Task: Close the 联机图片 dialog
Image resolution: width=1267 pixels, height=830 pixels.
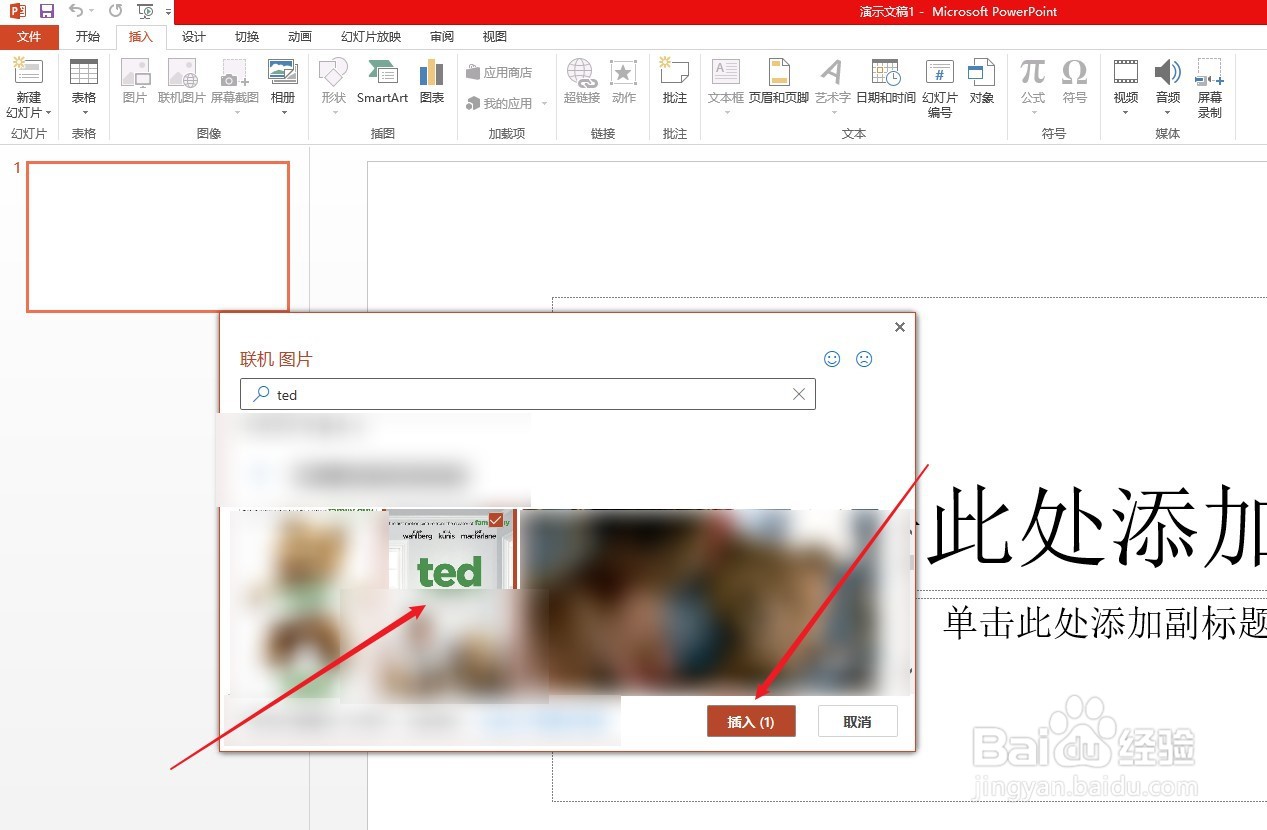Action: coord(900,327)
